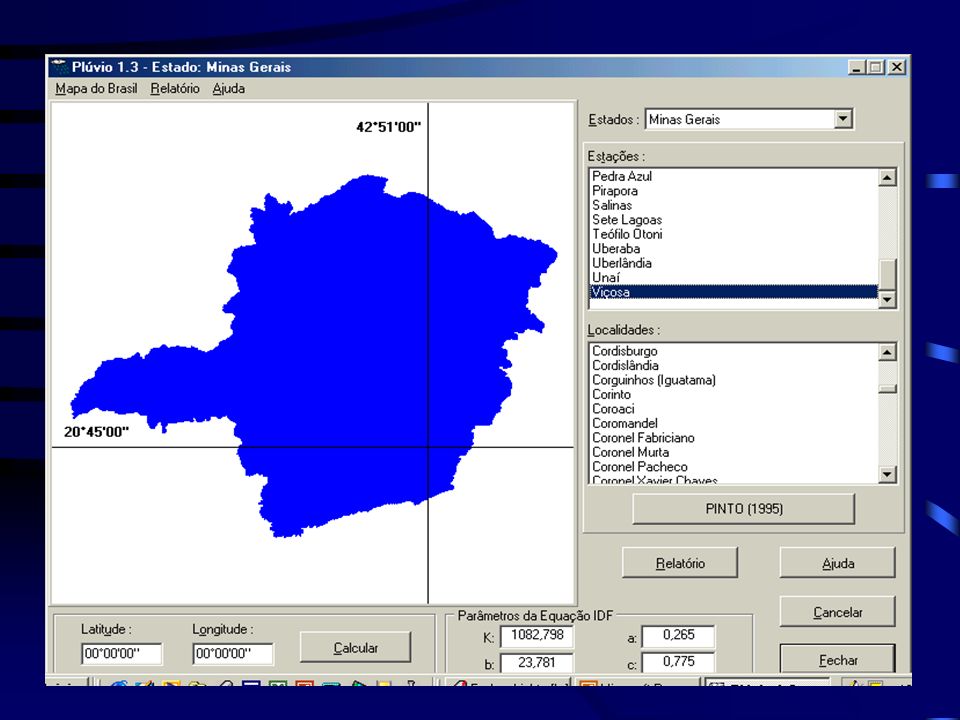
Task: Click the PINTO (1995) button
Action: (744, 509)
